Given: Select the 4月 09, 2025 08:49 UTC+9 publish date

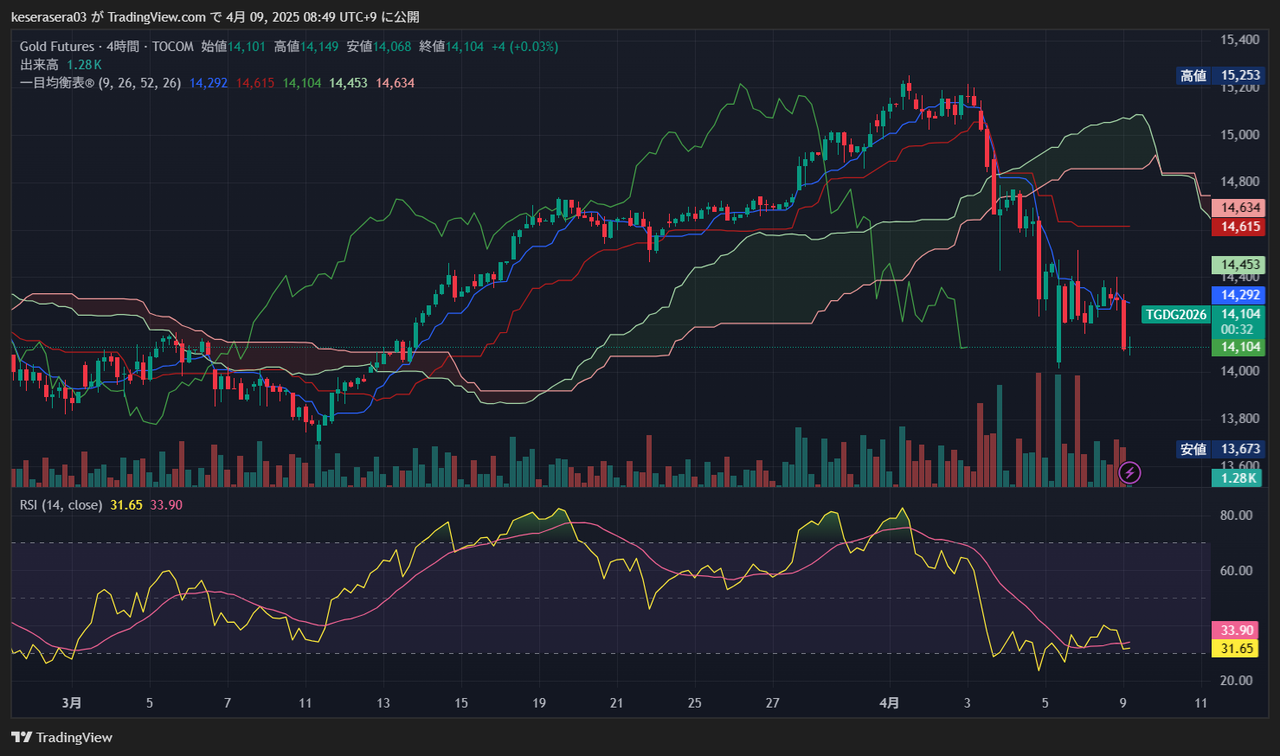Looking at the screenshot, I should [x=302, y=17].
